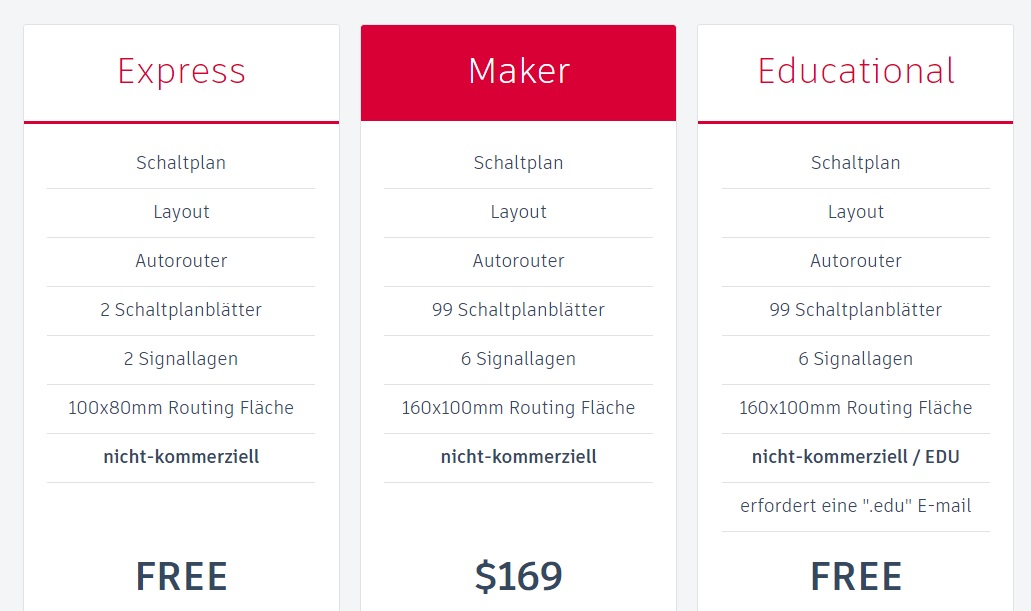Viewport: 1031px width, 611px height.
Task: Click "2 Signallagen" in Express column
Action: point(181,359)
